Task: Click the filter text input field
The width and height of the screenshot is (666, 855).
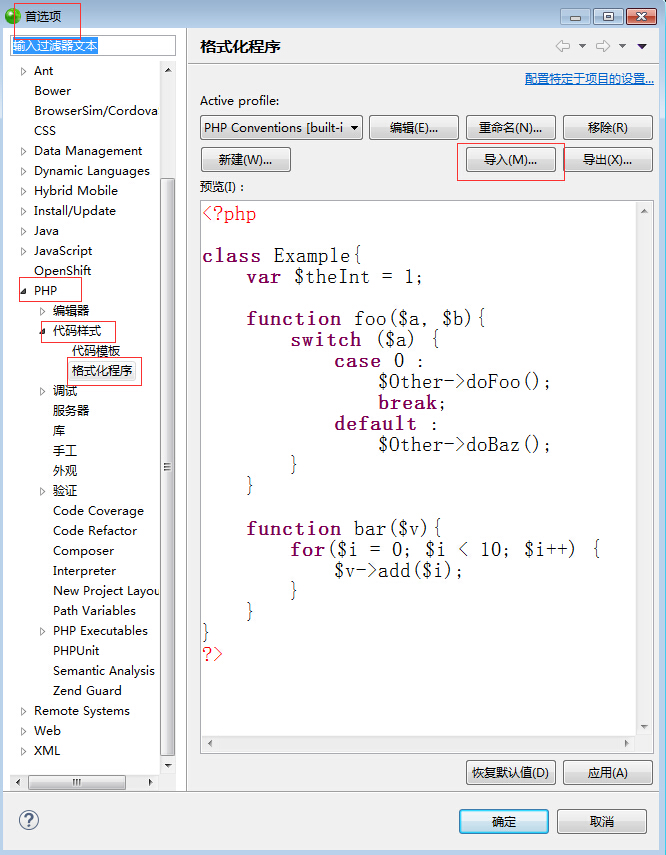Action: [x=93, y=46]
